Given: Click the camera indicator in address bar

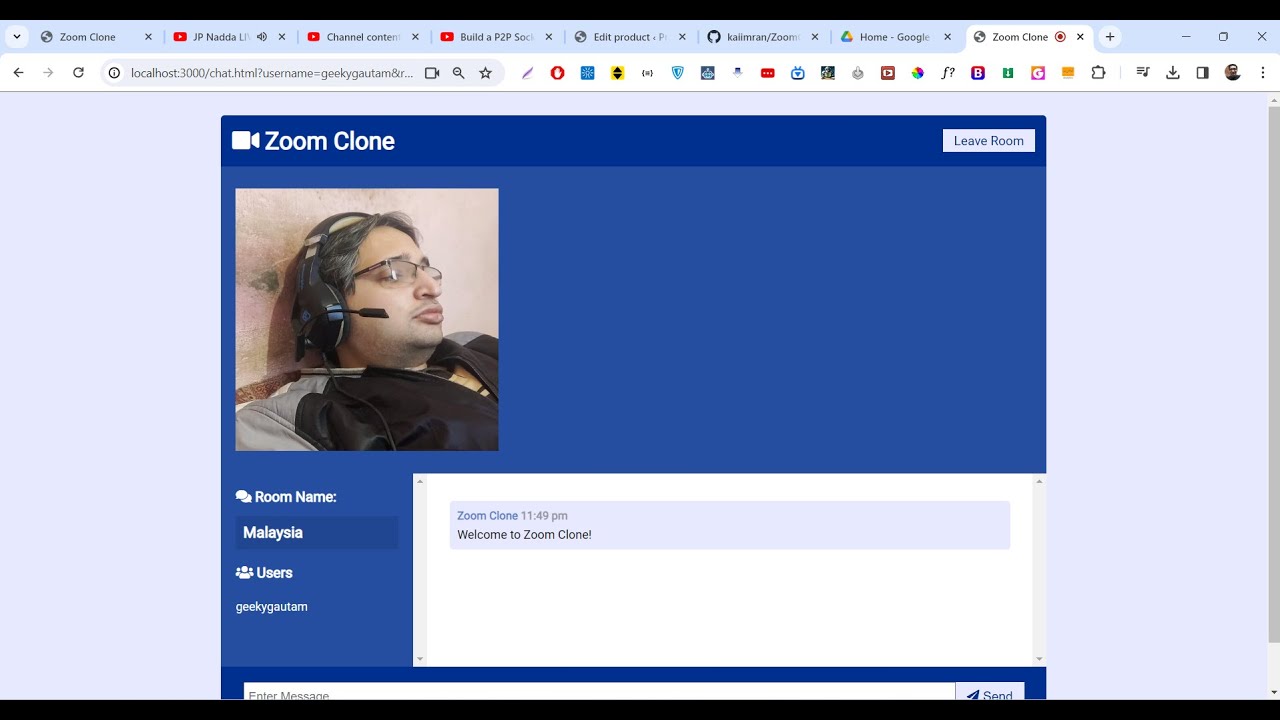Looking at the screenshot, I should point(432,73).
